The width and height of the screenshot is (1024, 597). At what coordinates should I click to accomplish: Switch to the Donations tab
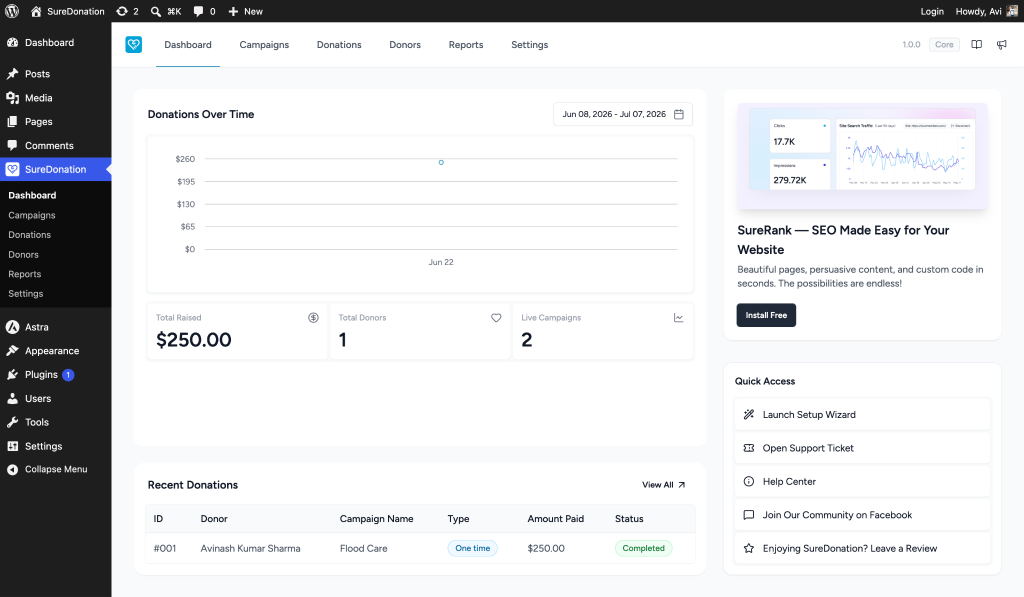tap(339, 44)
